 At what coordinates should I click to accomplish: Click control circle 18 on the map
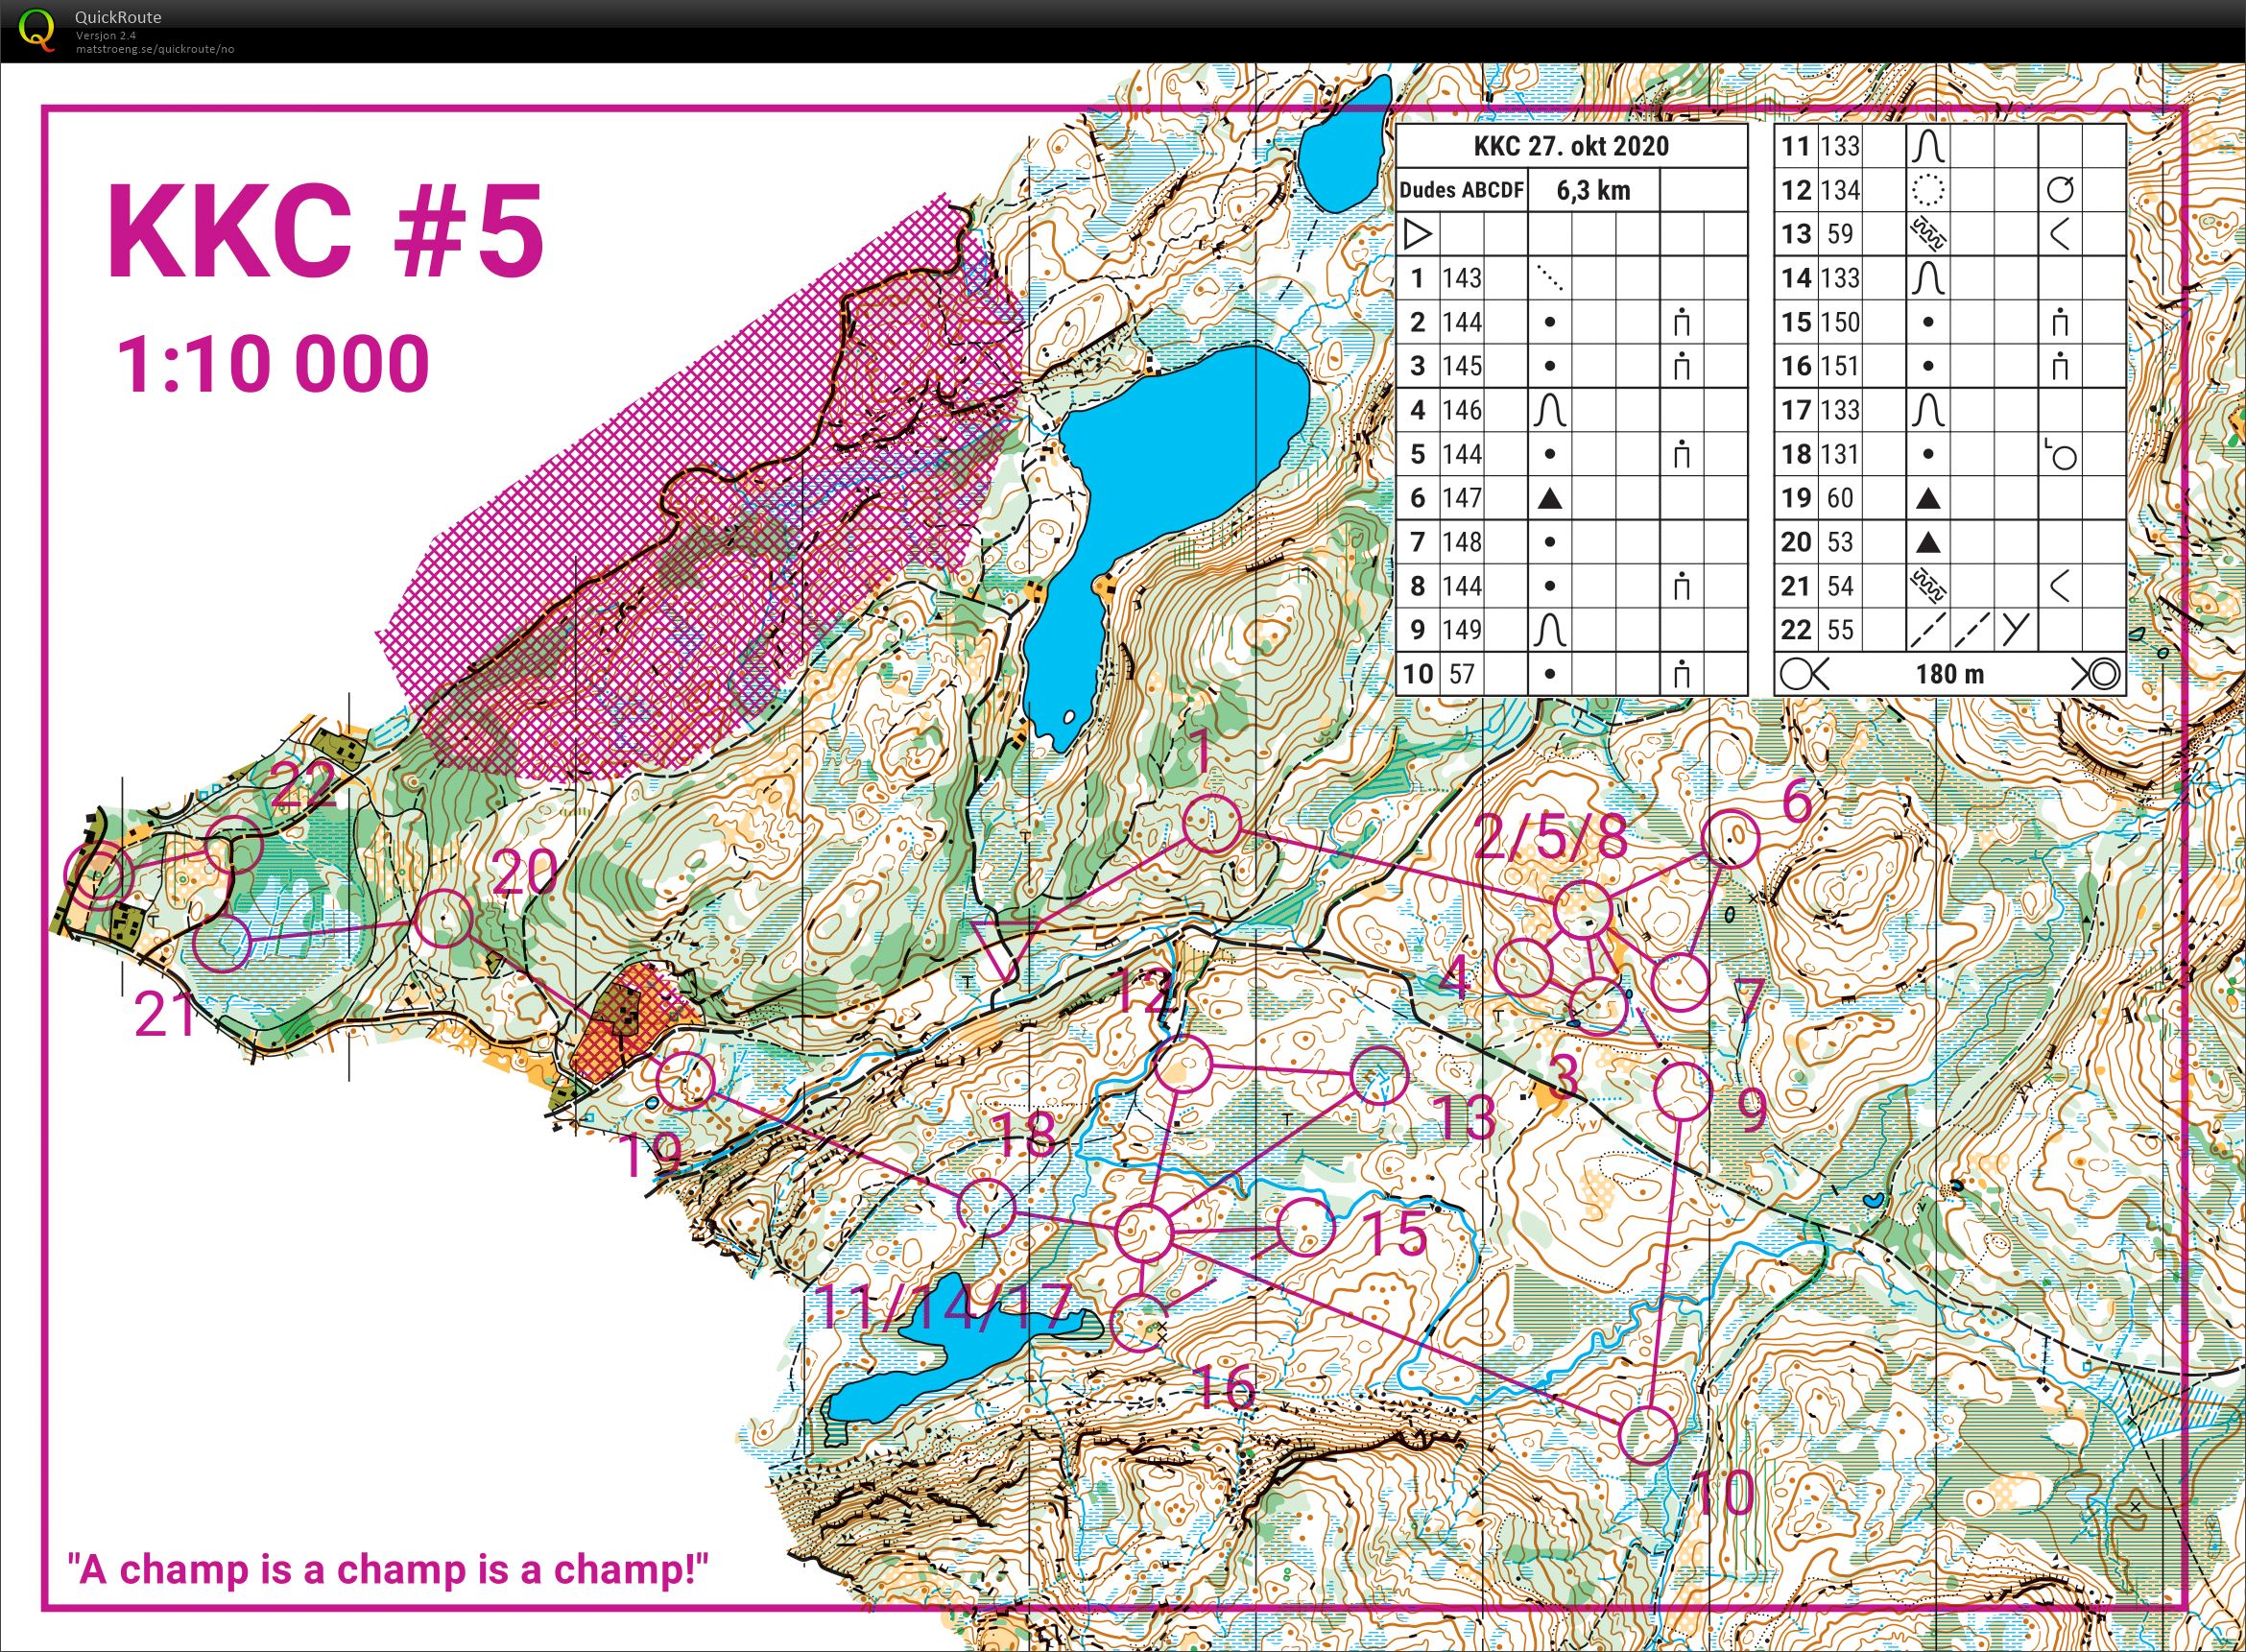(986, 1206)
